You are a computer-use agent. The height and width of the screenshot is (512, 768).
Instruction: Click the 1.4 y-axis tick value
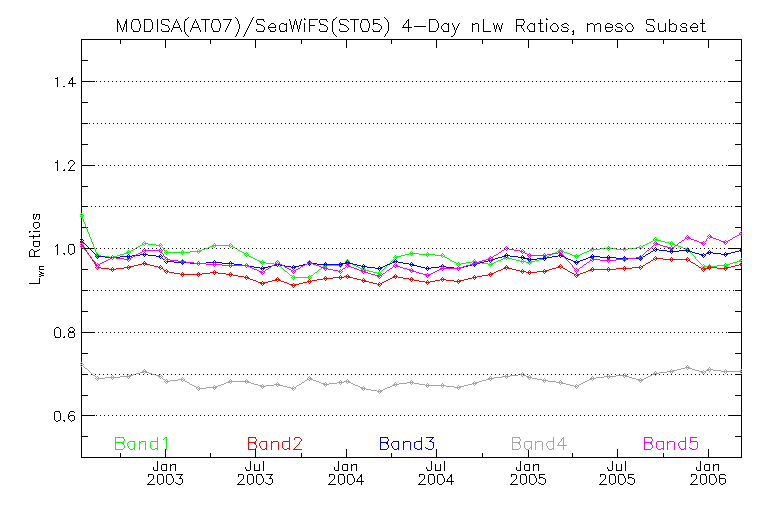pos(65,82)
